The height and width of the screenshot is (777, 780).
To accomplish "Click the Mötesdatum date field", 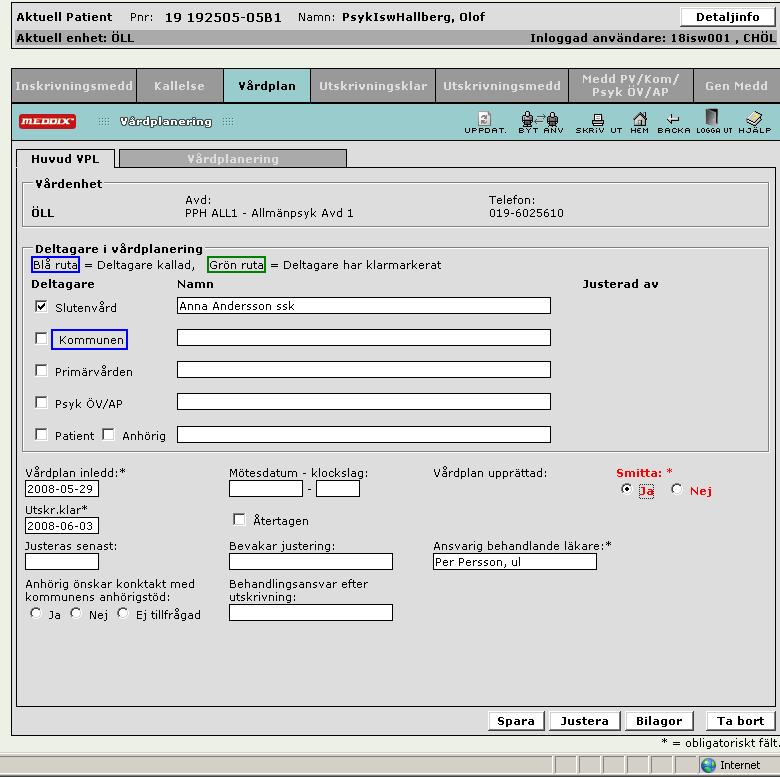I will [x=266, y=488].
